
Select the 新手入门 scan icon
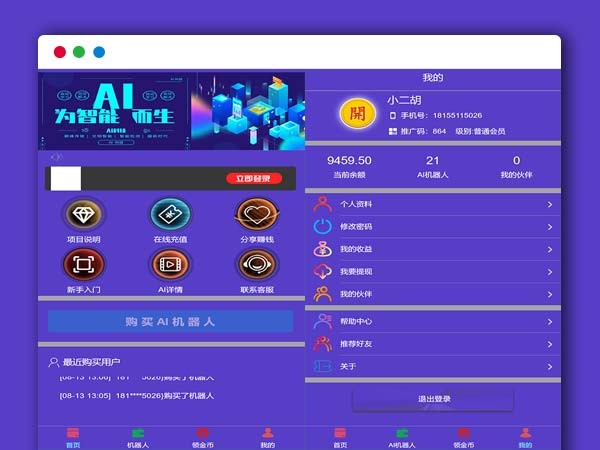coord(84,265)
